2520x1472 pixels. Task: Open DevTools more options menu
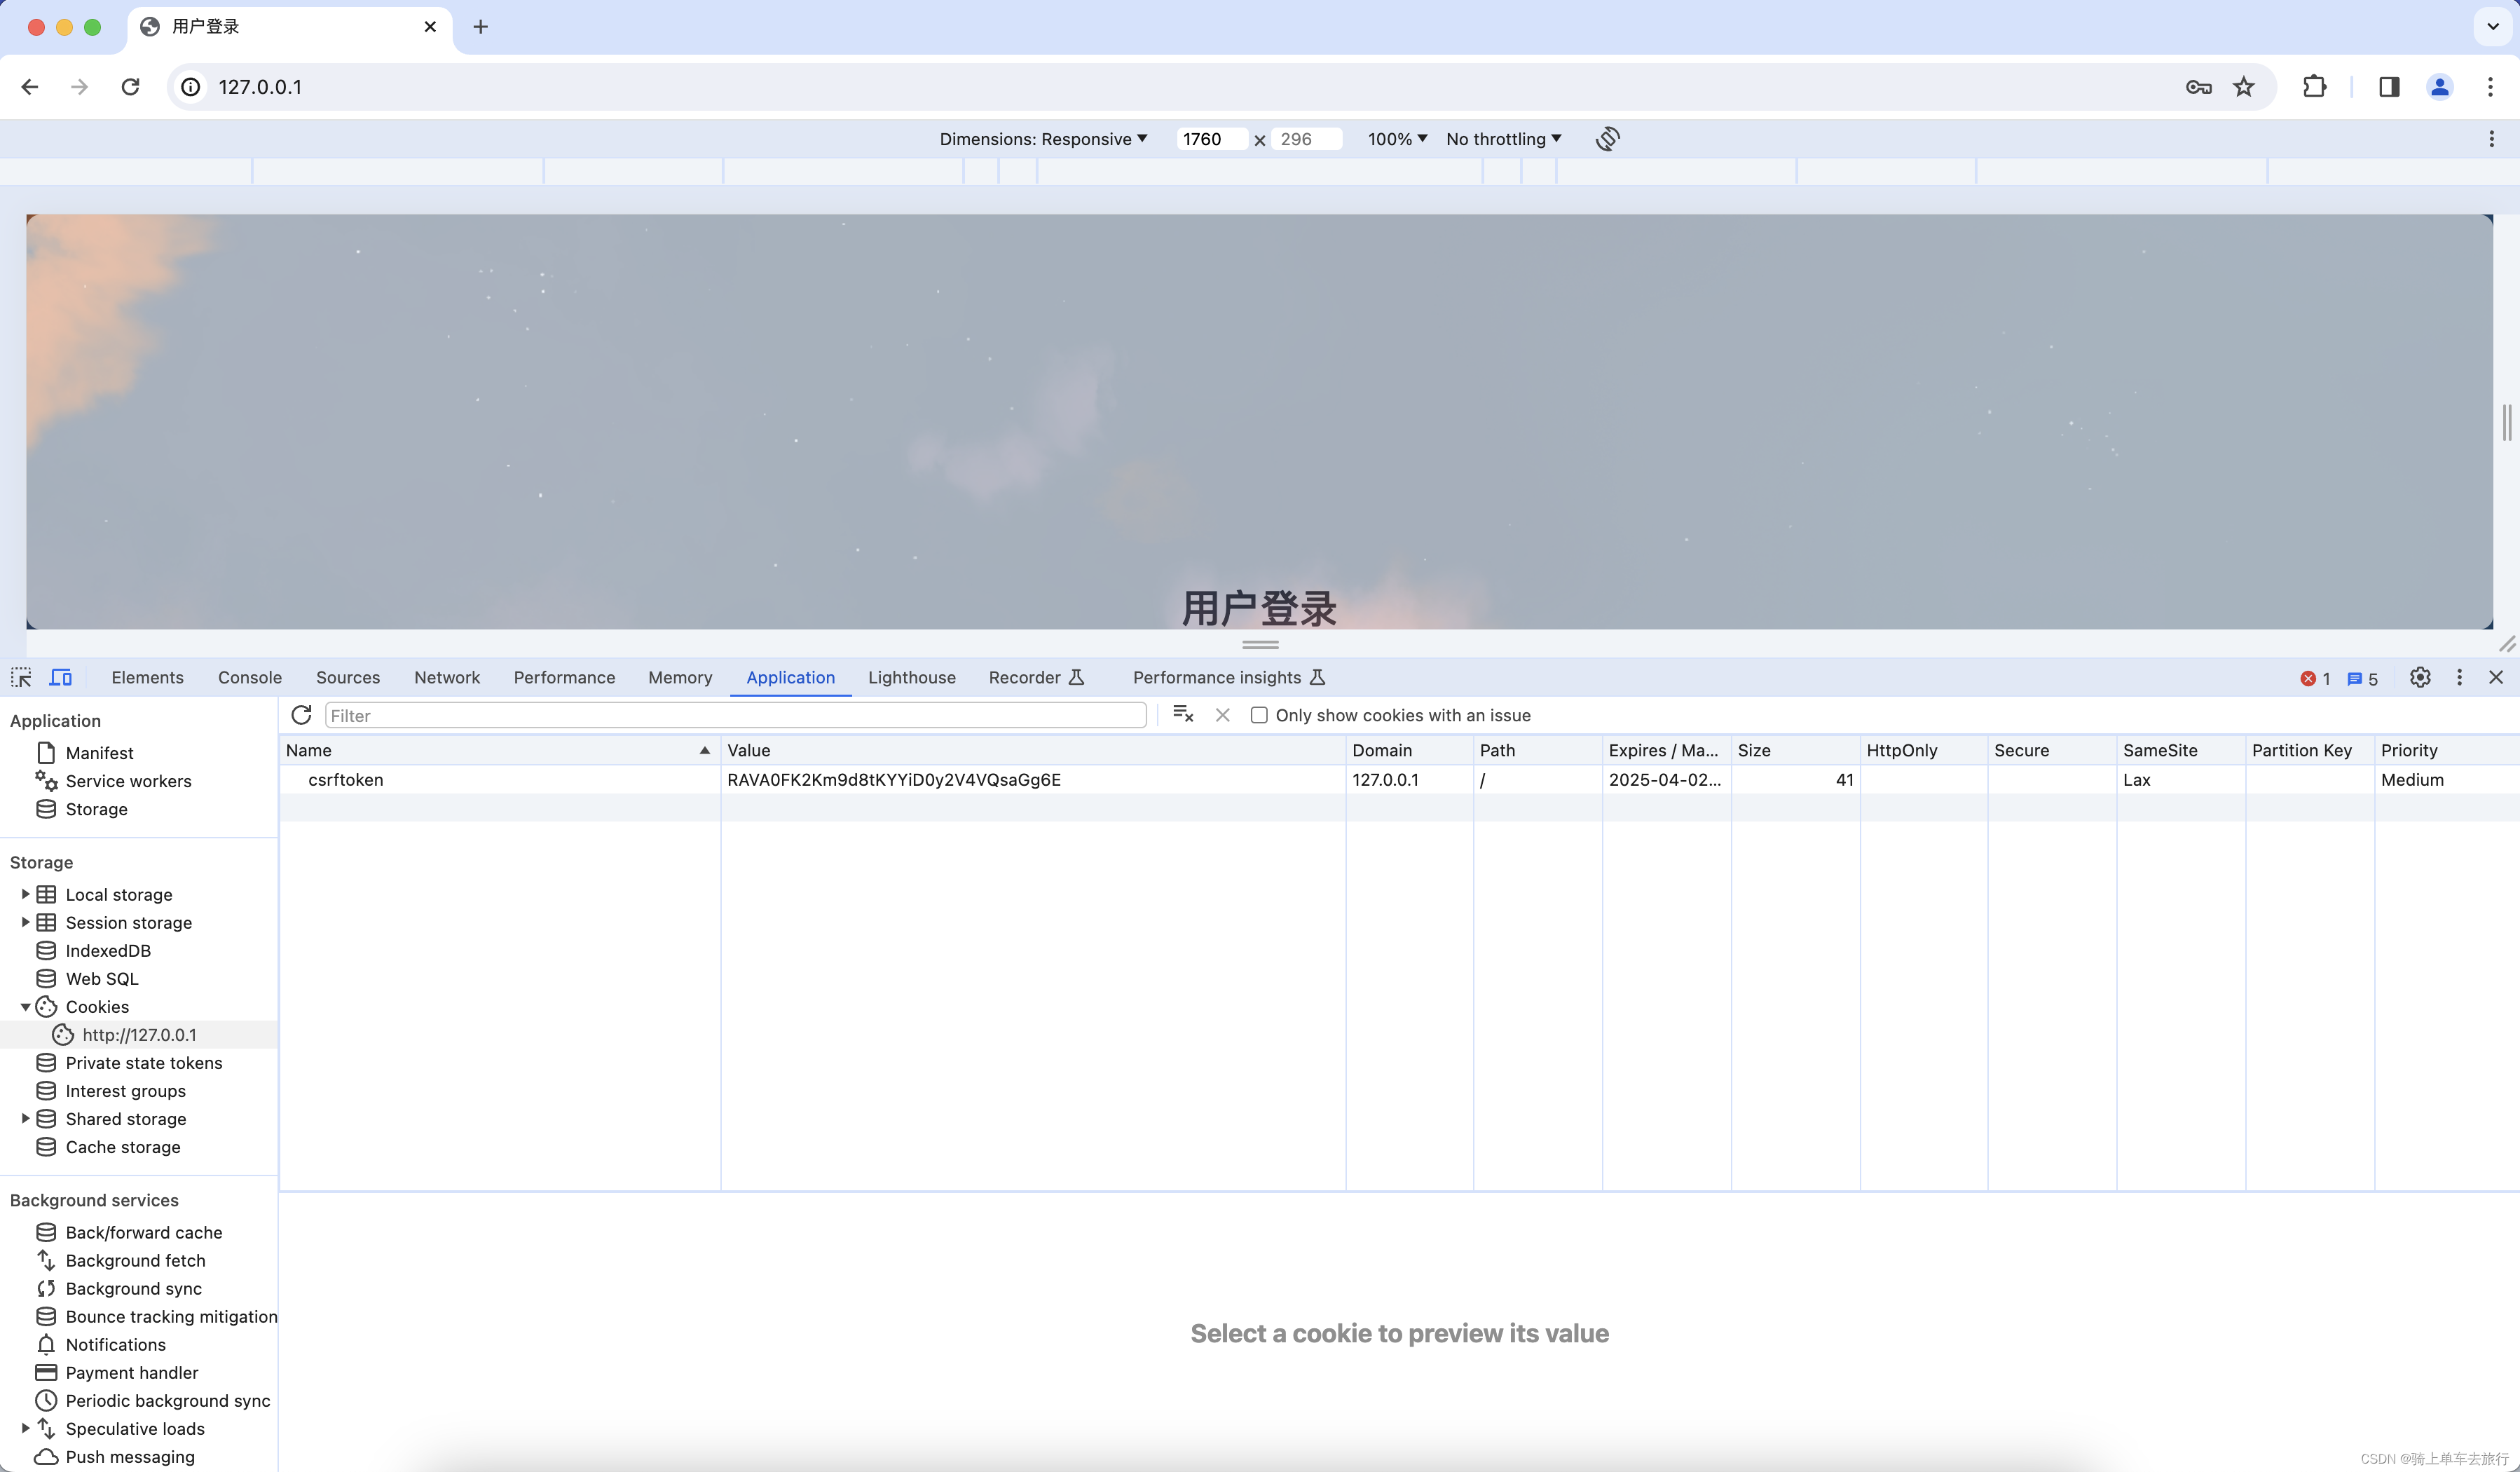(2460, 677)
